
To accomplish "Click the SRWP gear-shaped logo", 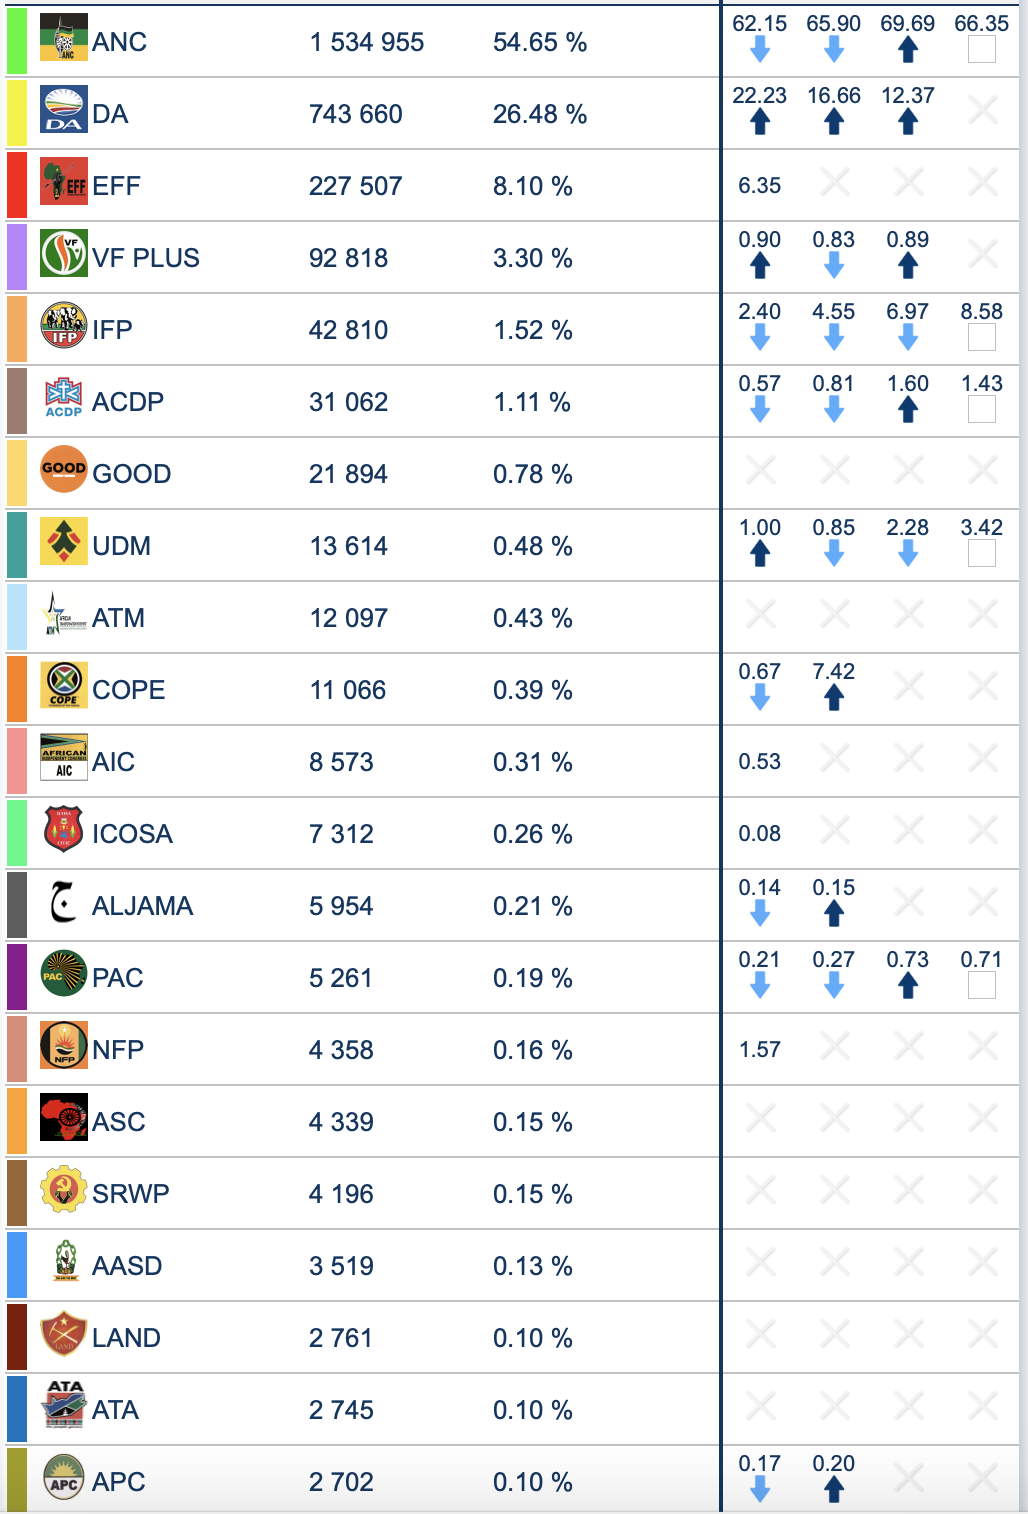I will tap(64, 1190).
